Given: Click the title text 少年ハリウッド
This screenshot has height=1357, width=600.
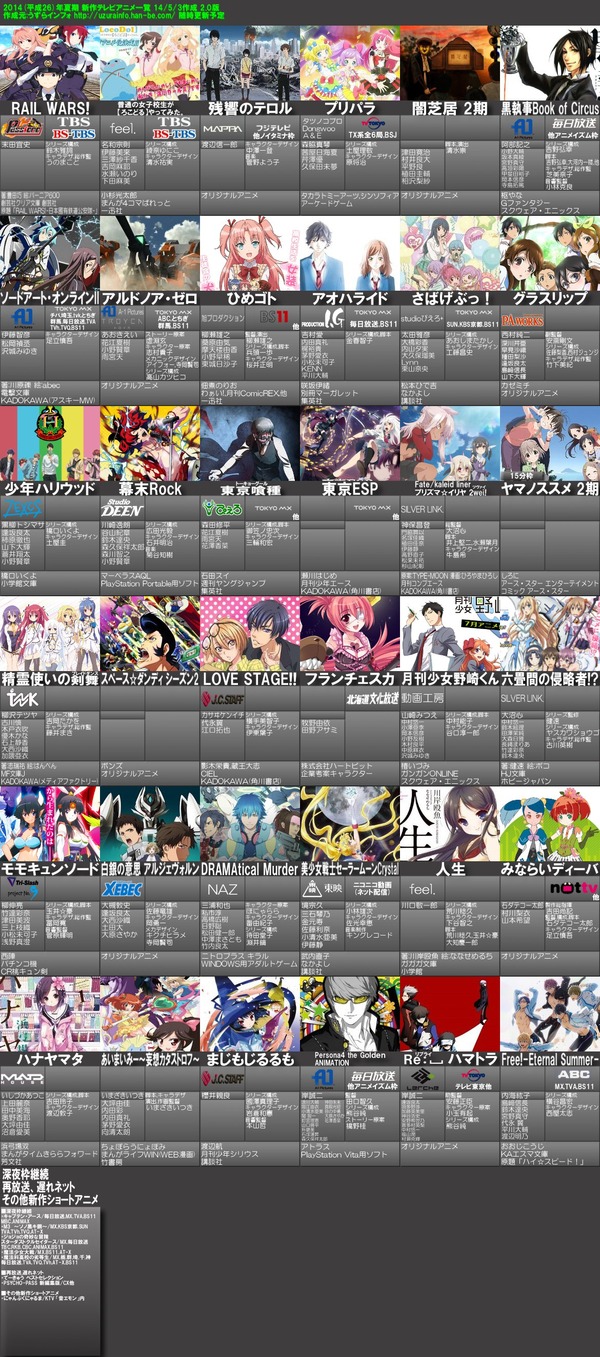Looking at the screenshot, I should pos(50,488).
